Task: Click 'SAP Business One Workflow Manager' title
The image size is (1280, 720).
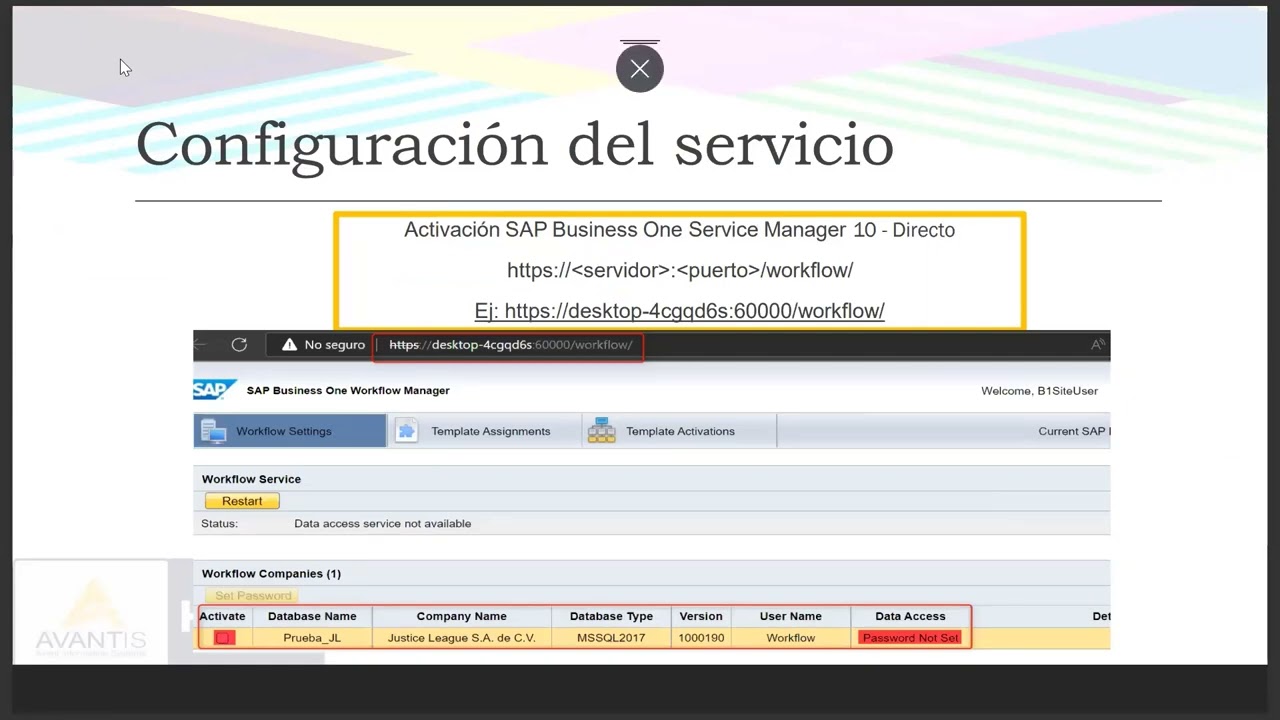Action: point(348,391)
